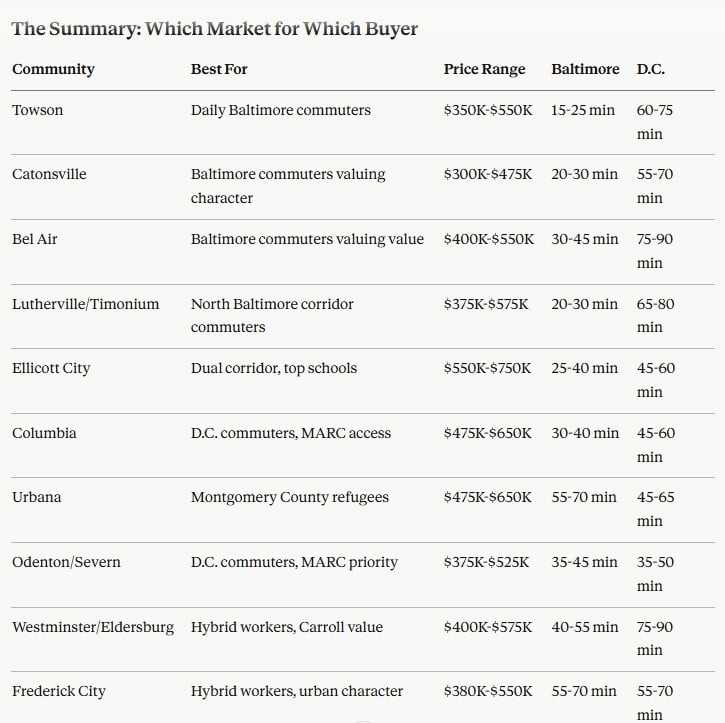Click 'Hybrid workers, urban character' cell
This screenshot has width=725, height=723.
297,691
